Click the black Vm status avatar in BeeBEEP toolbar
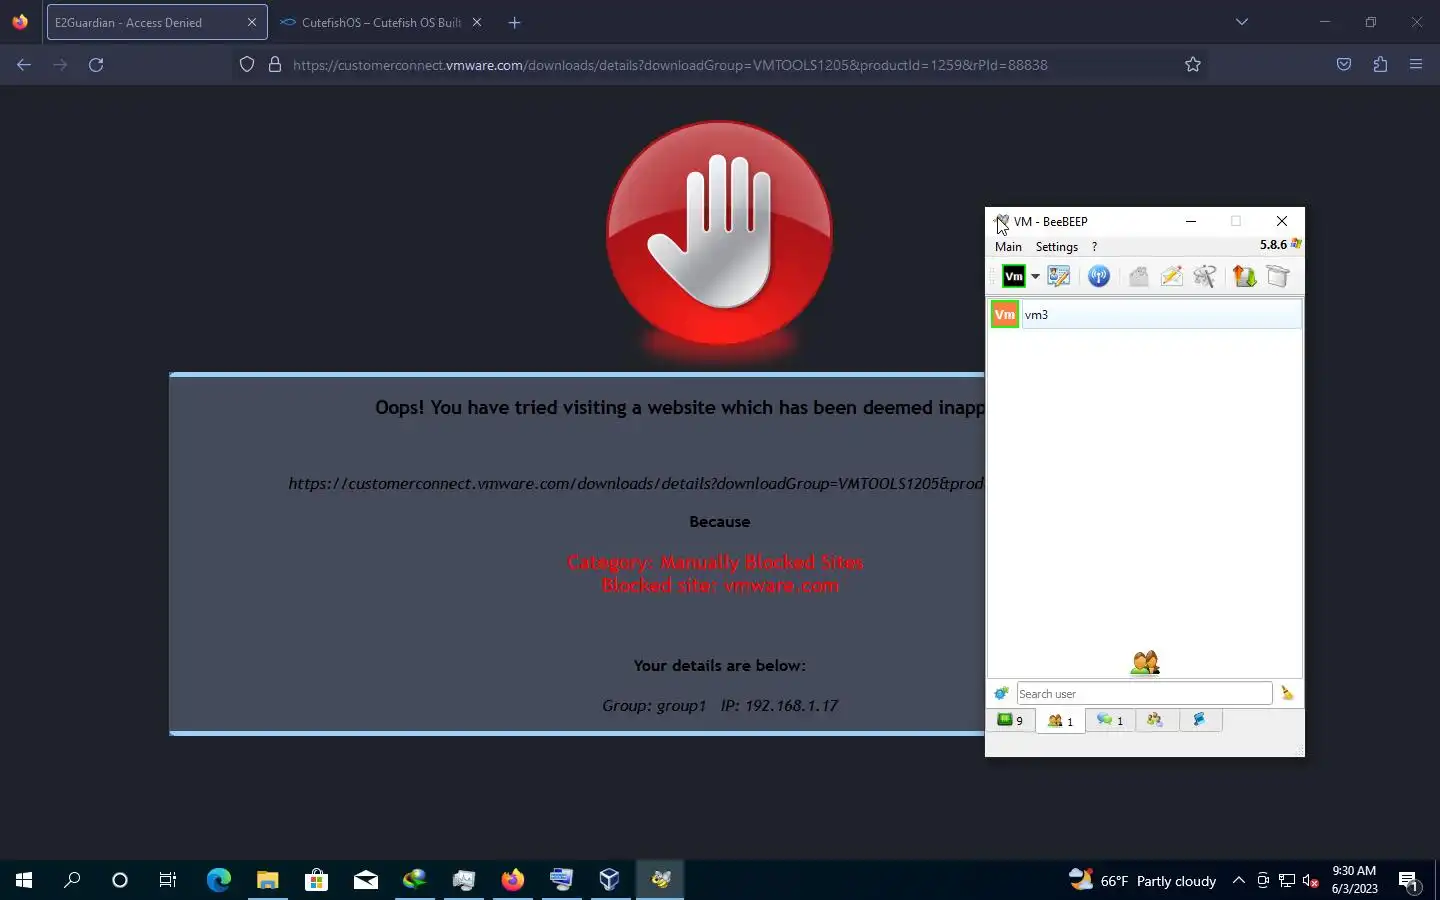 point(1014,276)
